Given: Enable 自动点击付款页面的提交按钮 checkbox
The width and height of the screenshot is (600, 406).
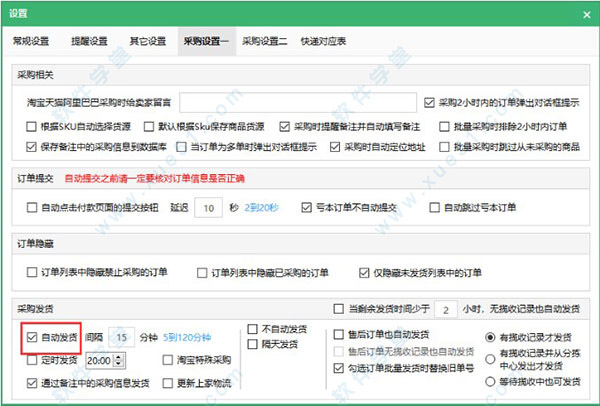Looking at the screenshot, I should pos(35,208).
